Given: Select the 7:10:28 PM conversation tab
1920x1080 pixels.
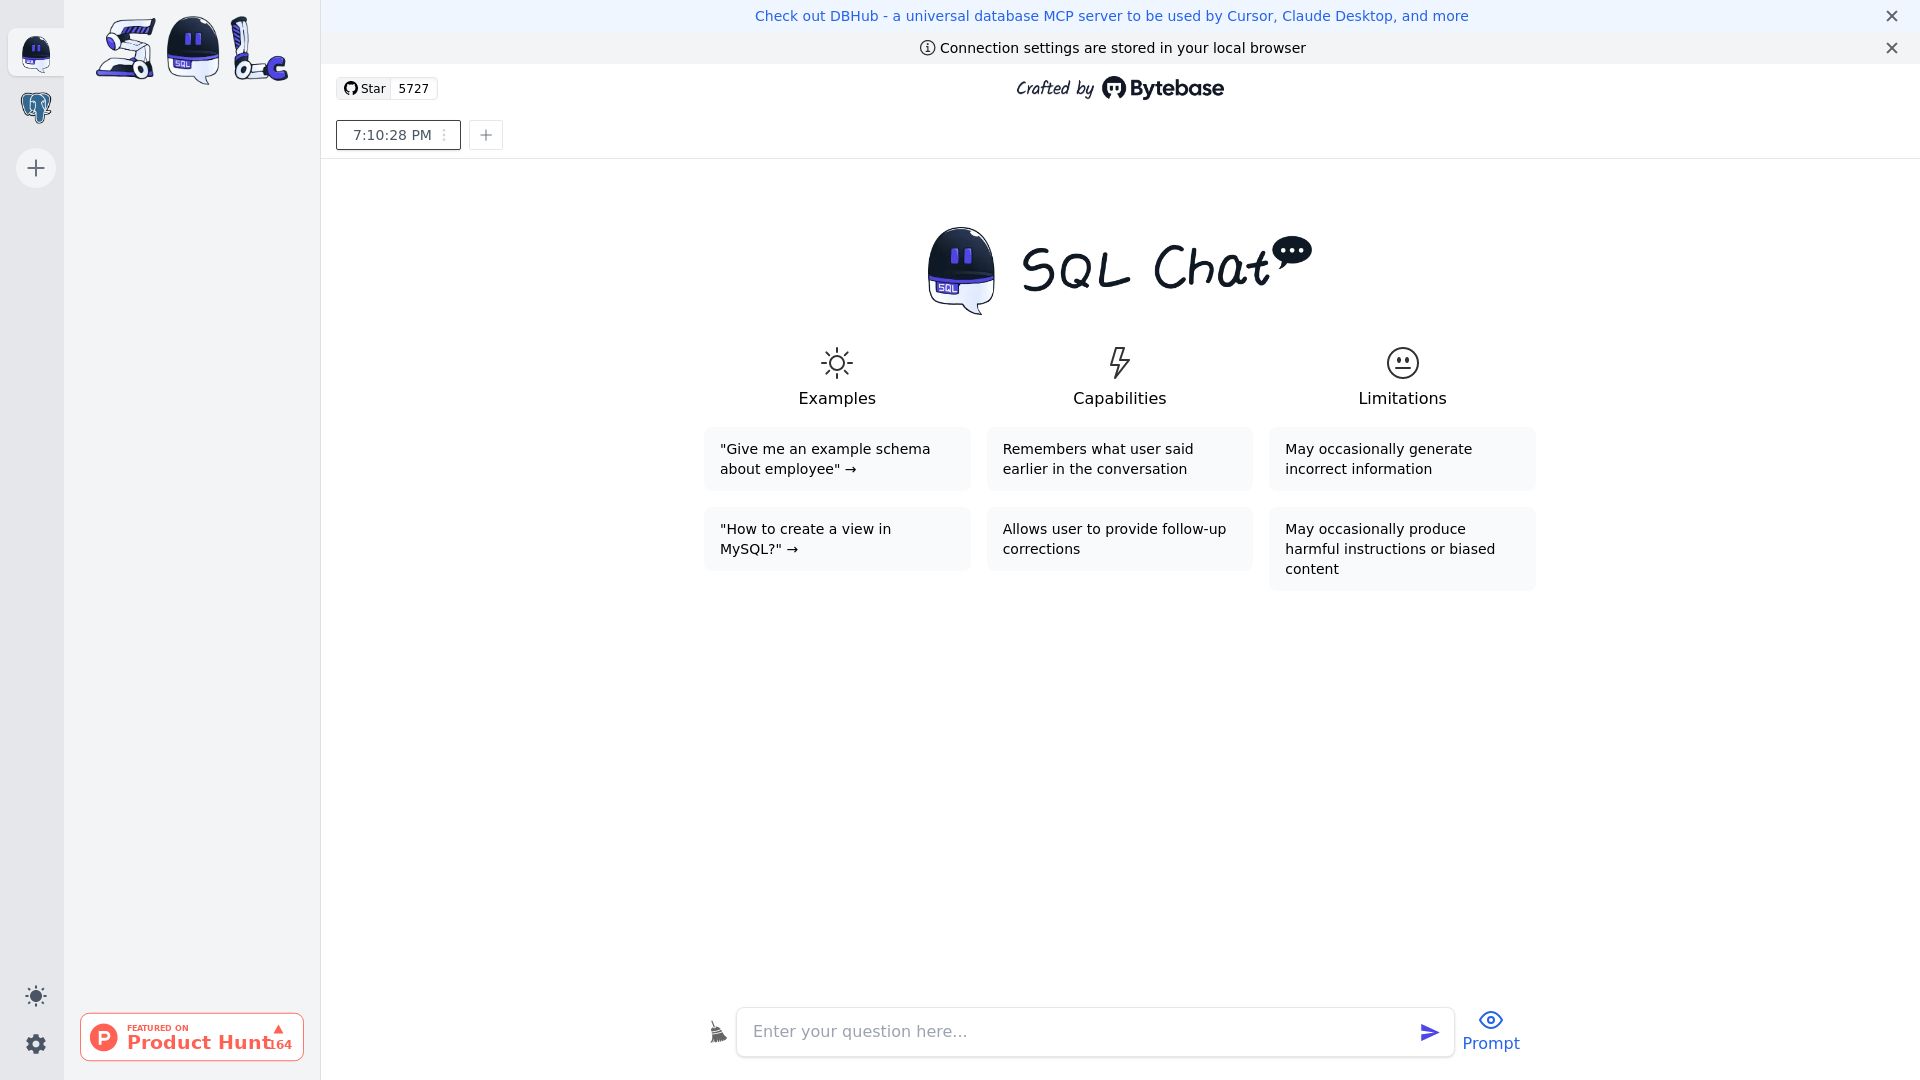Looking at the screenshot, I should pyautogui.click(x=392, y=135).
